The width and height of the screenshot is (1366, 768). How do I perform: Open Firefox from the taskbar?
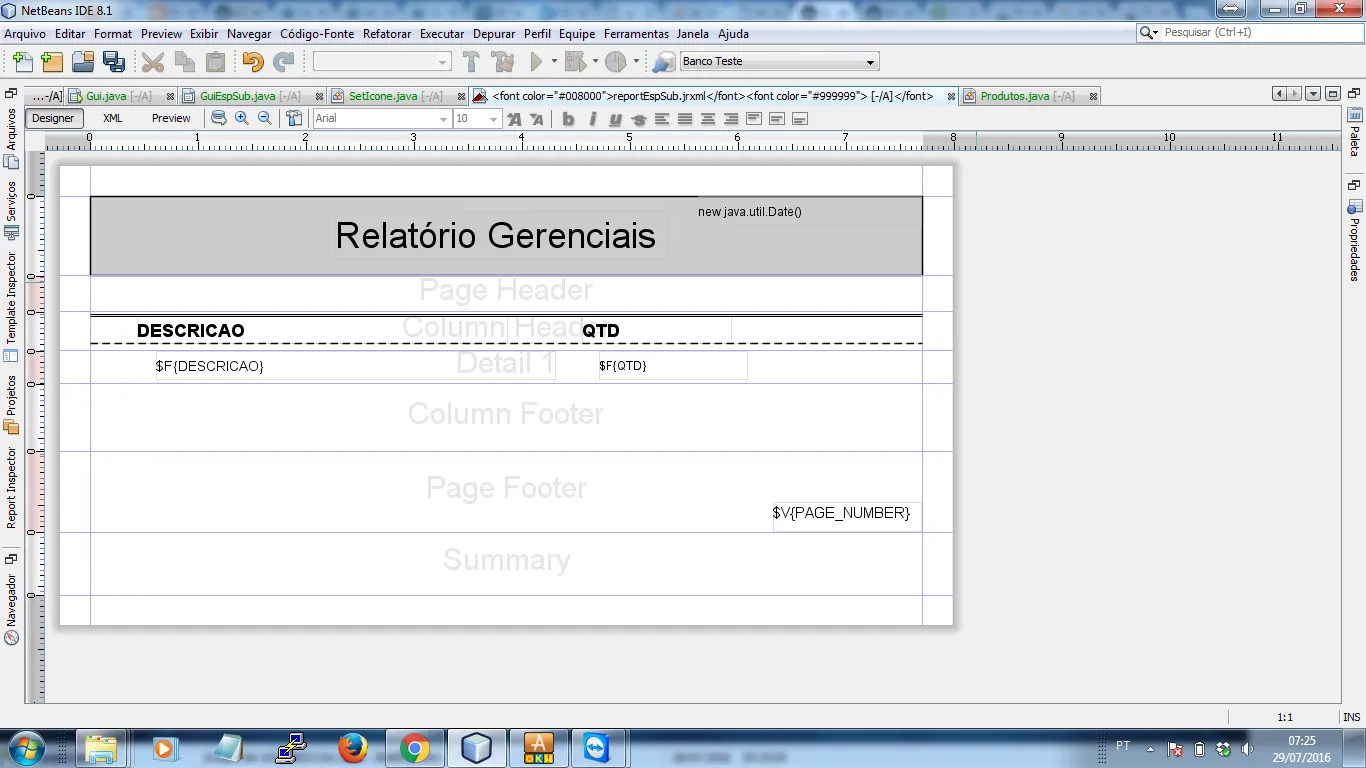coord(352,748)
